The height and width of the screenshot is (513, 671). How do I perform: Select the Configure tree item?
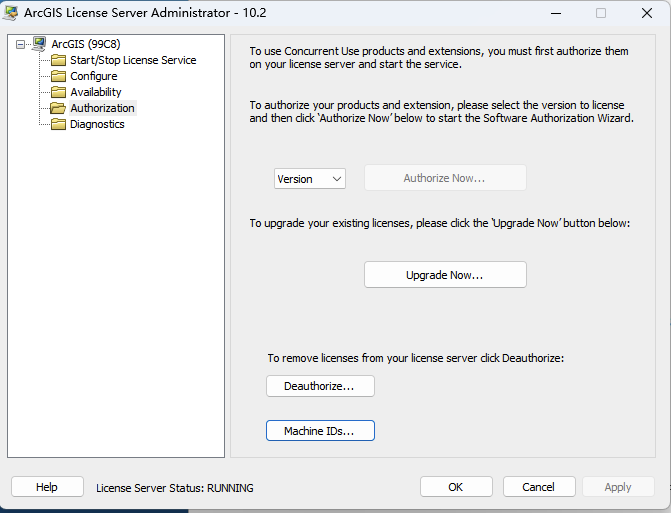click(x=94, y=76)
